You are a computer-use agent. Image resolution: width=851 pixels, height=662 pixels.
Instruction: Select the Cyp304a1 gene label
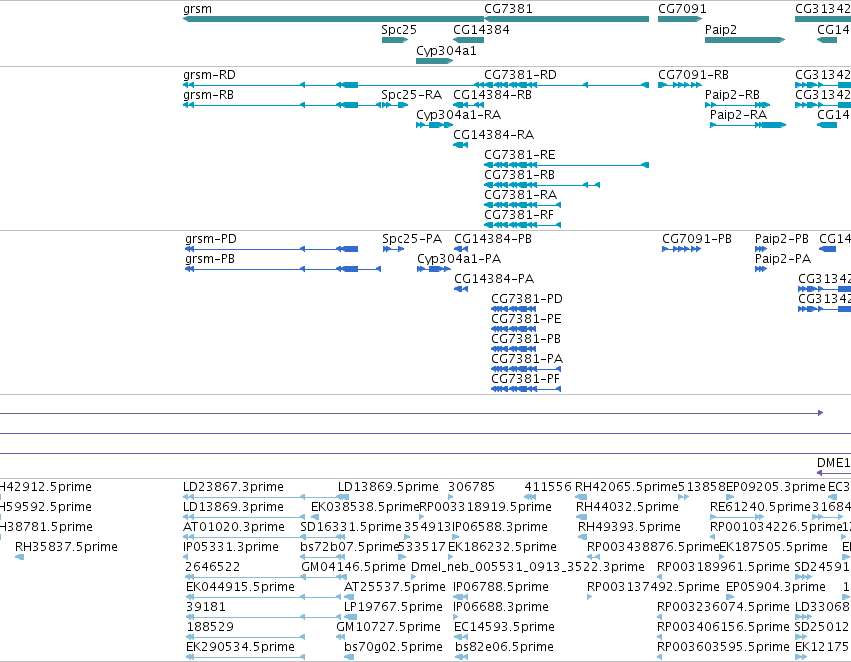446,50
